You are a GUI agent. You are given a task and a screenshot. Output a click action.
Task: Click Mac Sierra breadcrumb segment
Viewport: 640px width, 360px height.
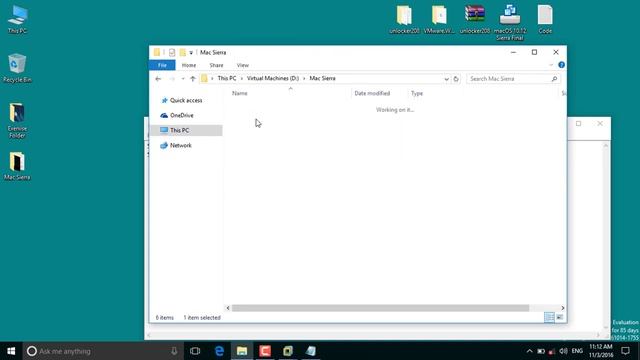322,78
